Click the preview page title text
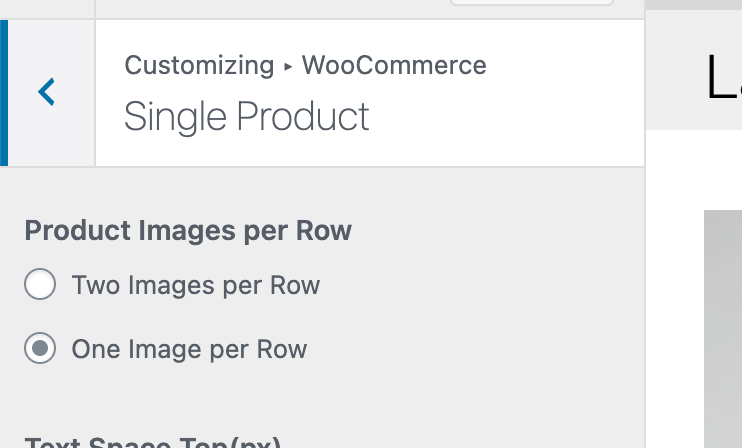This screenshot has width=742, height=448. (x=722, y=80)
